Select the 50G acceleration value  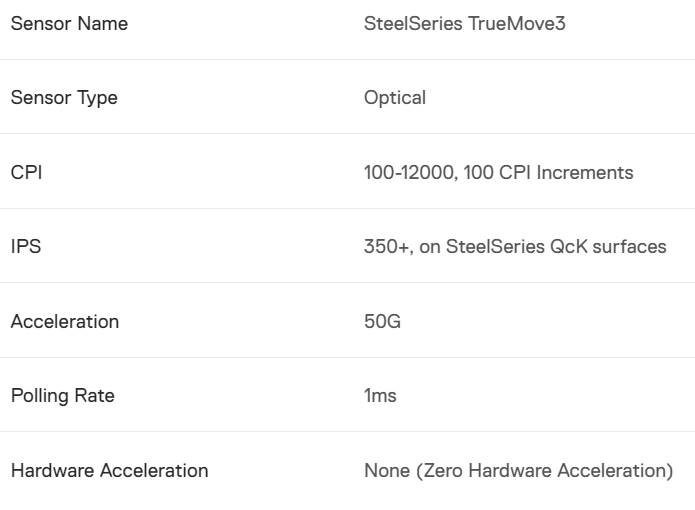382,321
